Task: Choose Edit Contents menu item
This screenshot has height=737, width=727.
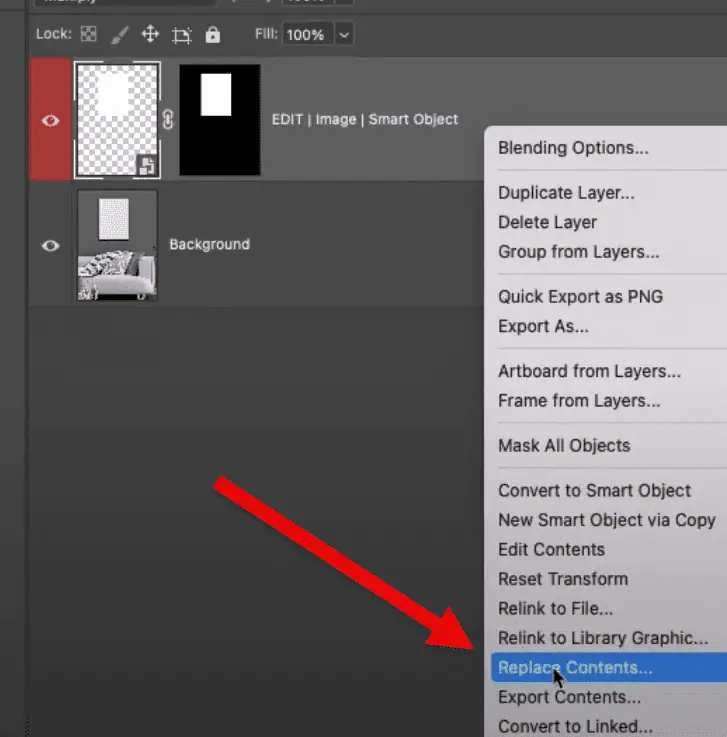Action: 551,549
